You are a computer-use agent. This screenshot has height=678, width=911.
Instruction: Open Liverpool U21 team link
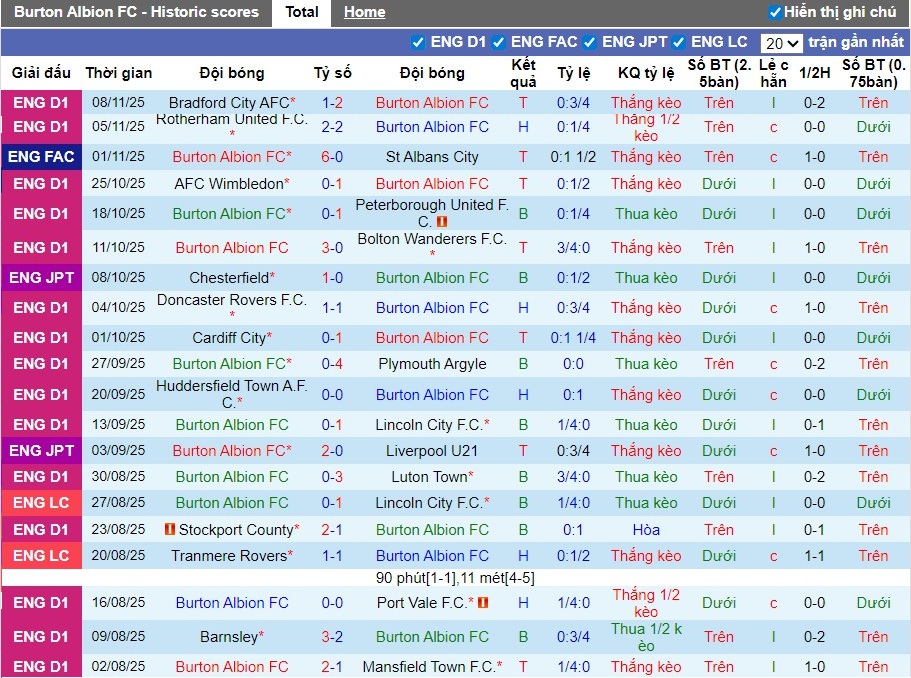[432, 451]
